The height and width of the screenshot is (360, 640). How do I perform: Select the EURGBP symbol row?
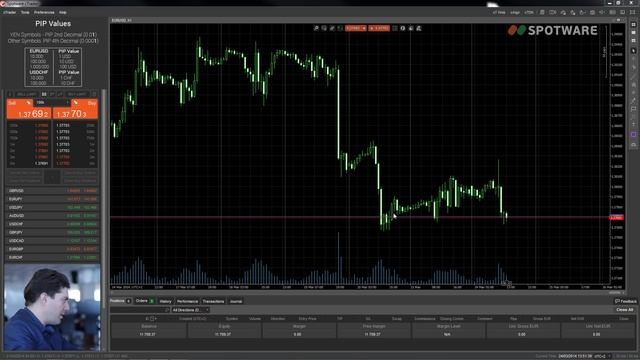pyautogui.click(x=52, y=249)
